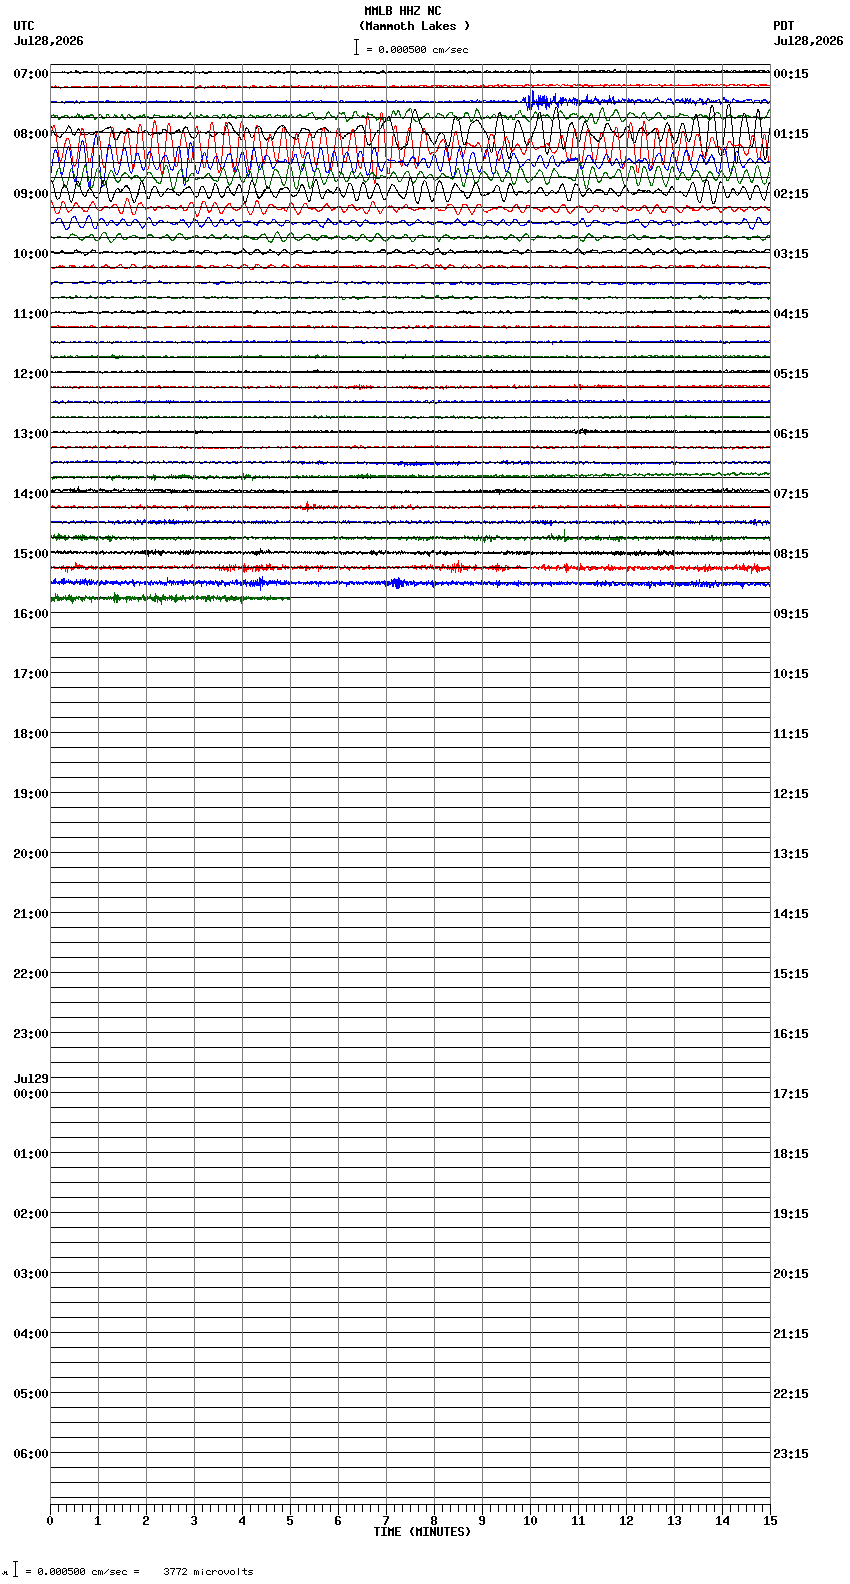The image size is (850, 1584).
Task: Click the Jul29 date change label
Action: (31, 1079)
